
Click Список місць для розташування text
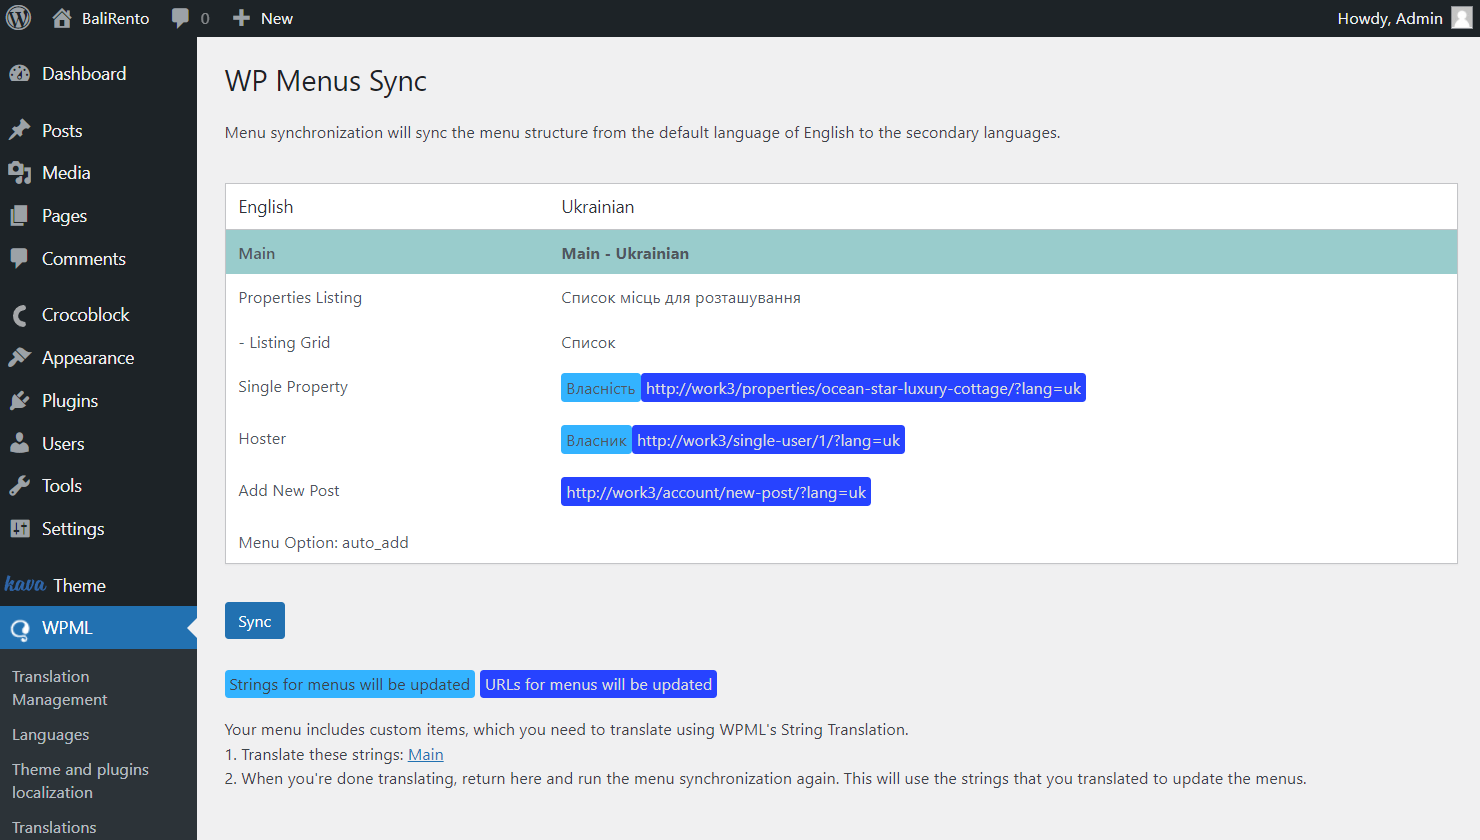[681, 298]
